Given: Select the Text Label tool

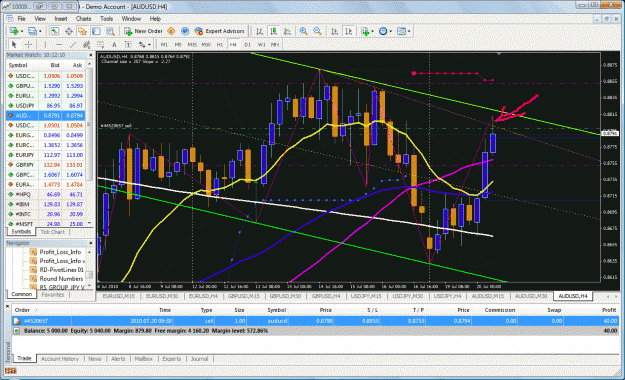Looking at the screenshot, I should [128, 44].
